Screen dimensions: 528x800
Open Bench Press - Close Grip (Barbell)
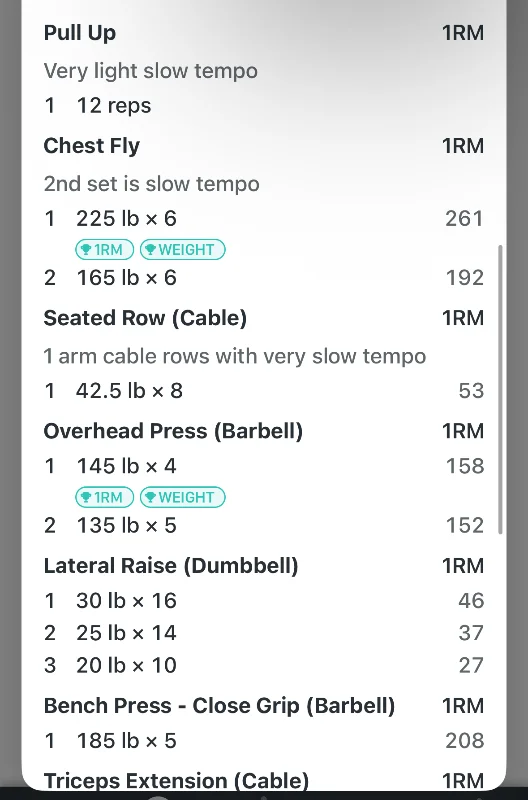(x=219, y=706)
